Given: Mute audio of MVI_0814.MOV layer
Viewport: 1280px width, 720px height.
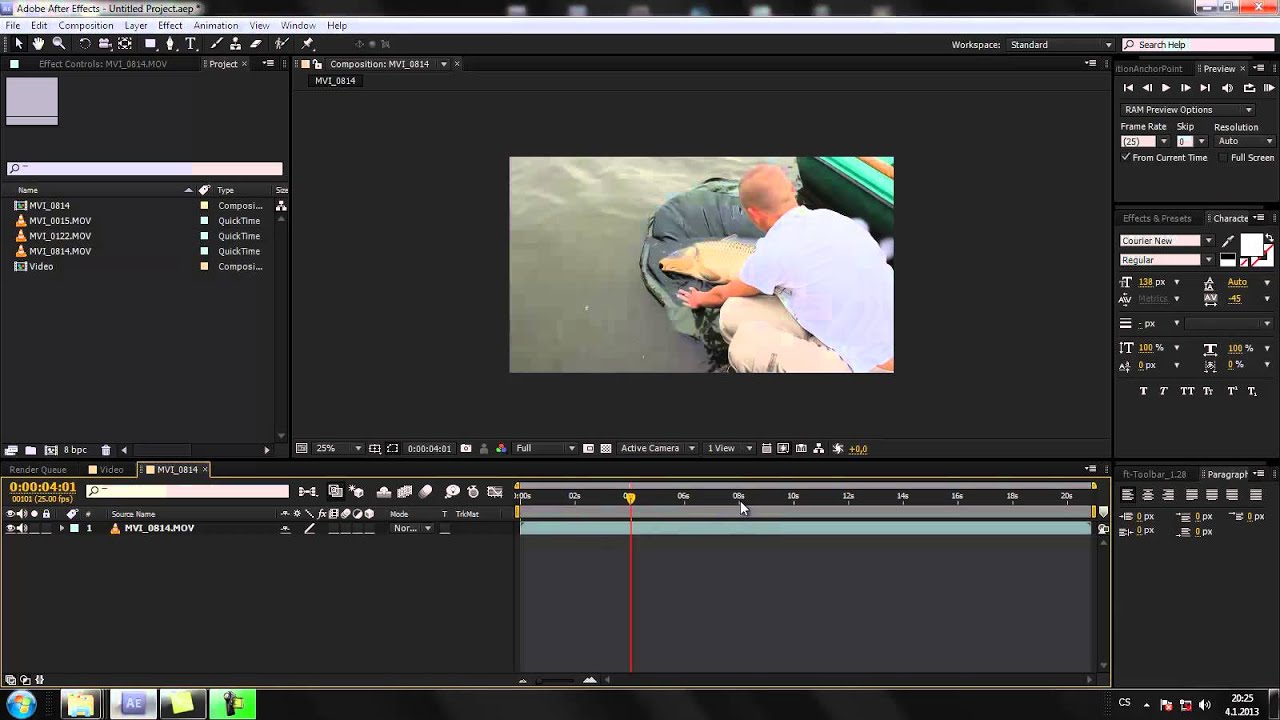Looking at the screenshot, I should click(22, 528).
